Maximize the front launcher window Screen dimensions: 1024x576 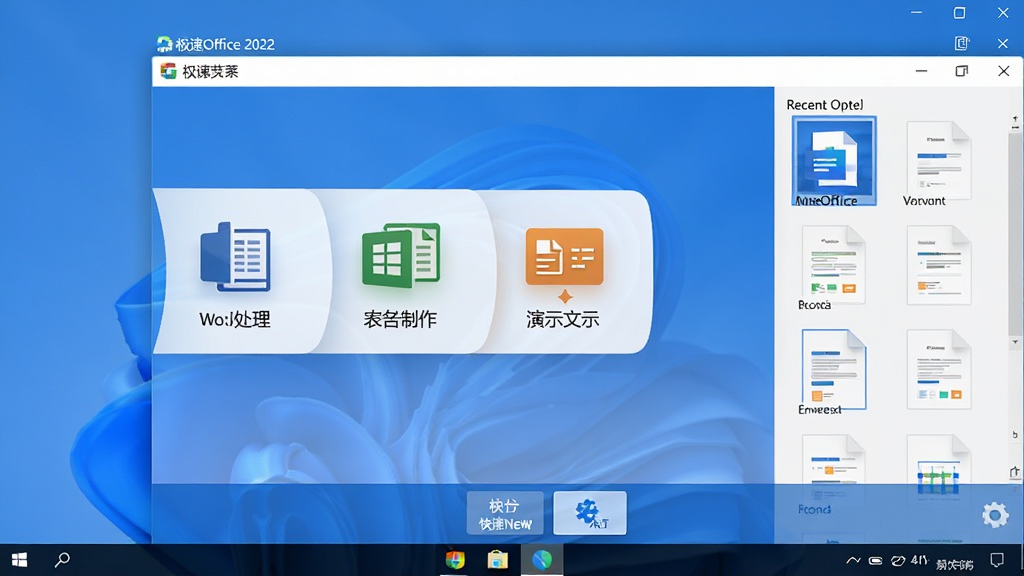click(x=961, y=71)
